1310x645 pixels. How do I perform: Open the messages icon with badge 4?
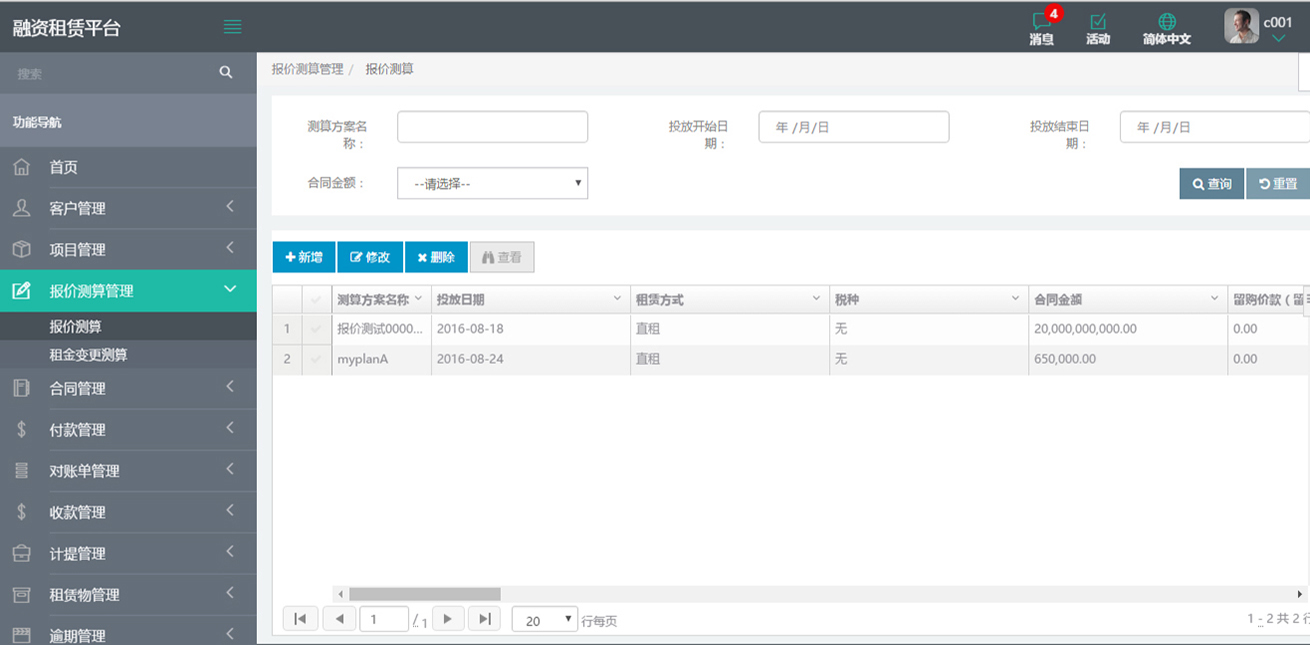pyautogui.click(x=1042, y=21)
